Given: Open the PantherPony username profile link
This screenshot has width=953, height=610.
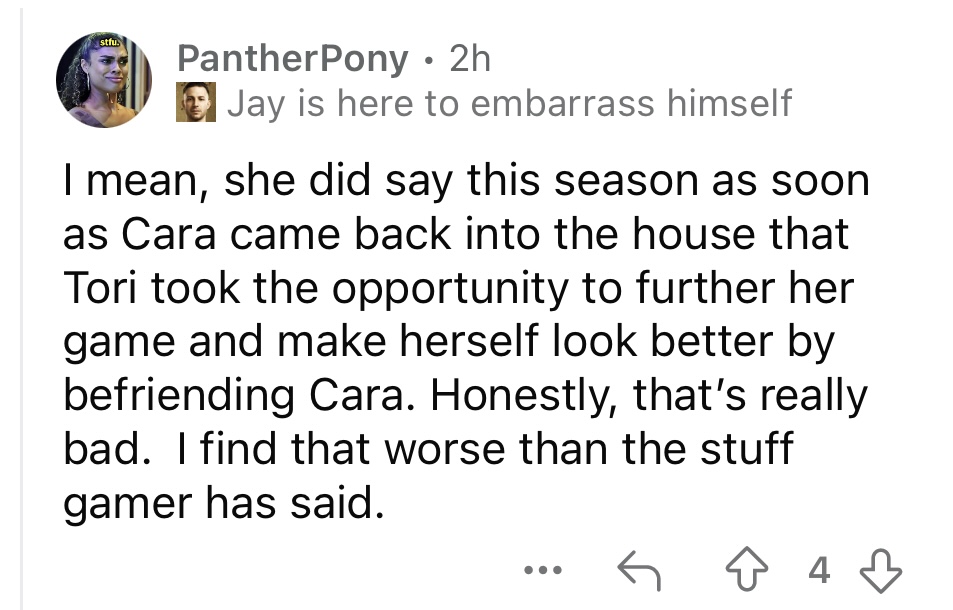Looking at the screenshot, I should click(x=293, y=59).
